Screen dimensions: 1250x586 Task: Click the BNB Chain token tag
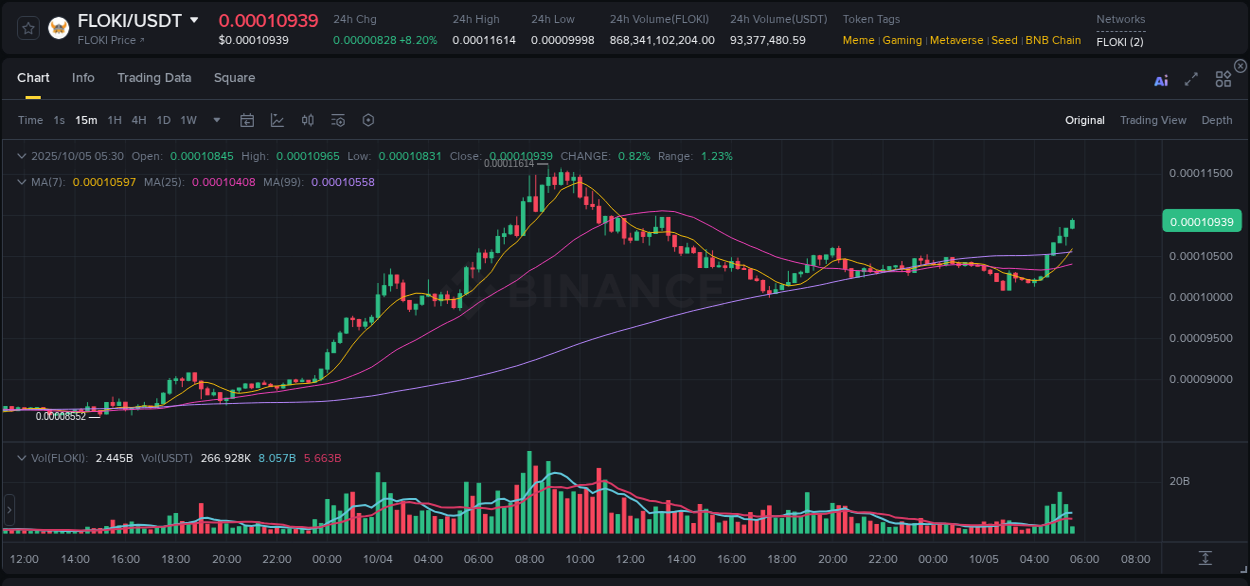pyautogui.click(x=1053, y=40)
